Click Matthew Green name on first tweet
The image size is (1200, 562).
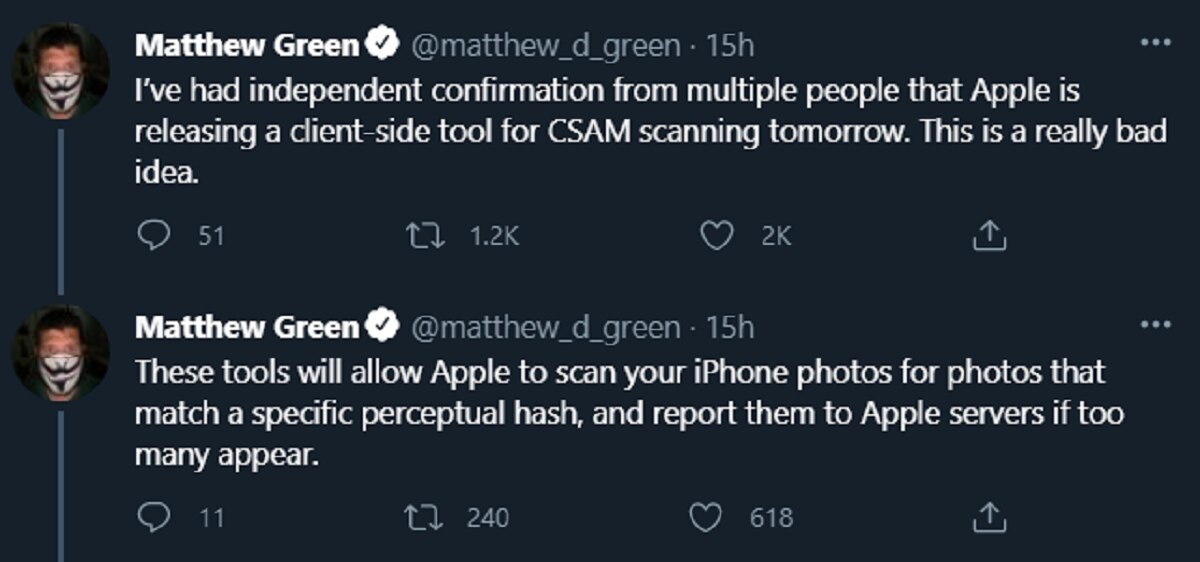[247, 45]
